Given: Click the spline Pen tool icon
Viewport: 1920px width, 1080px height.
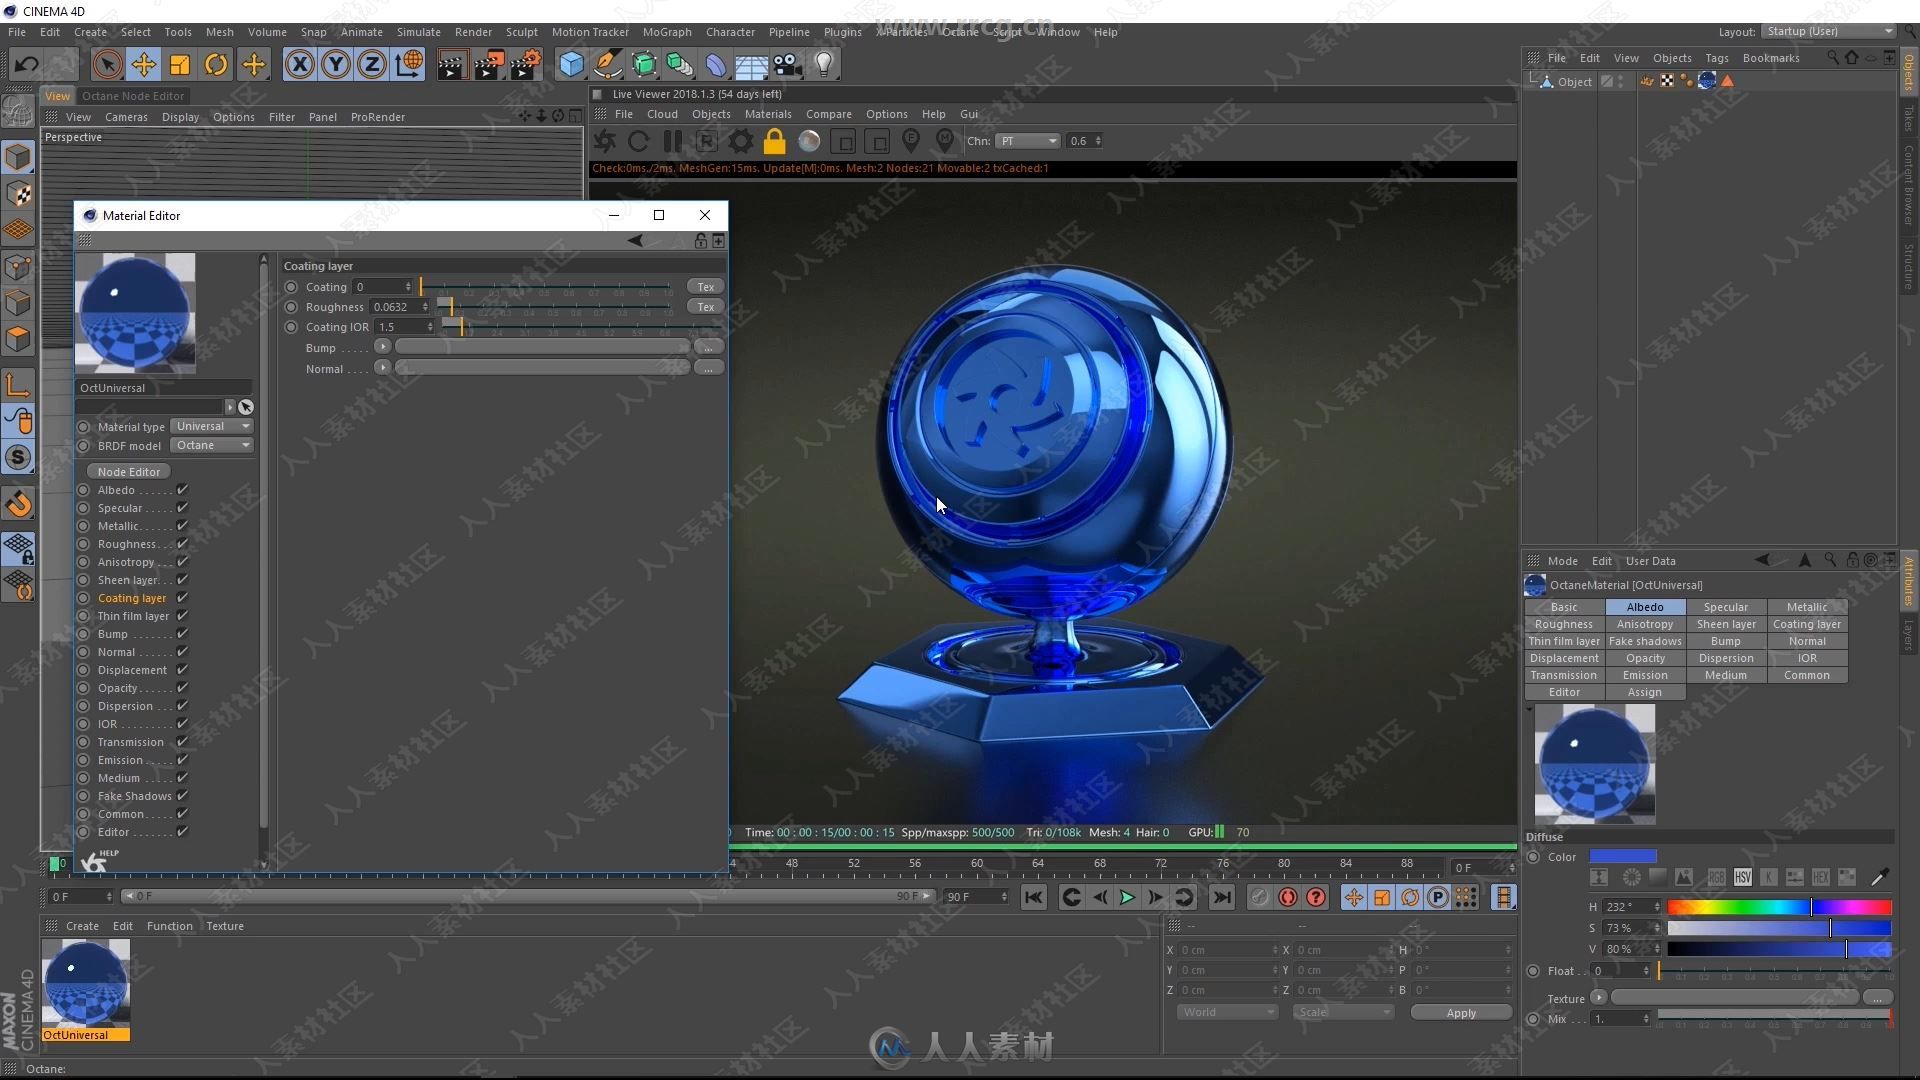Looking at the screenshot, I should (x=607, y=65).
